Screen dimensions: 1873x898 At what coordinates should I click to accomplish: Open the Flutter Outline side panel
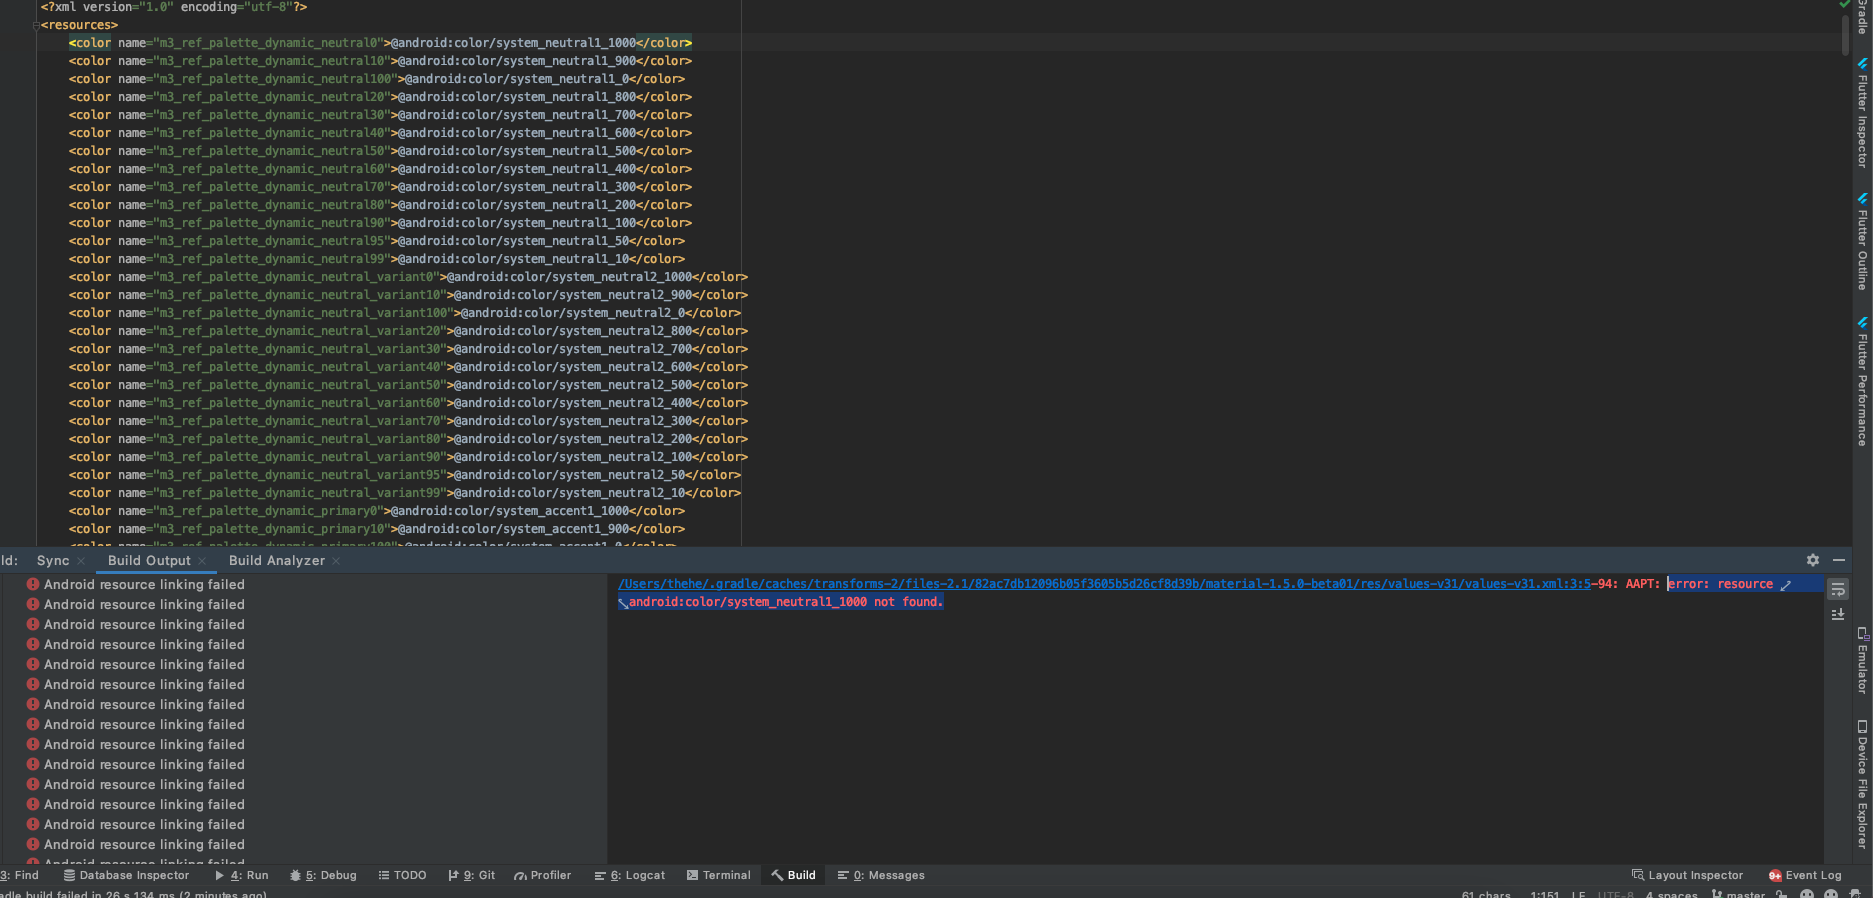point(1862,241)
